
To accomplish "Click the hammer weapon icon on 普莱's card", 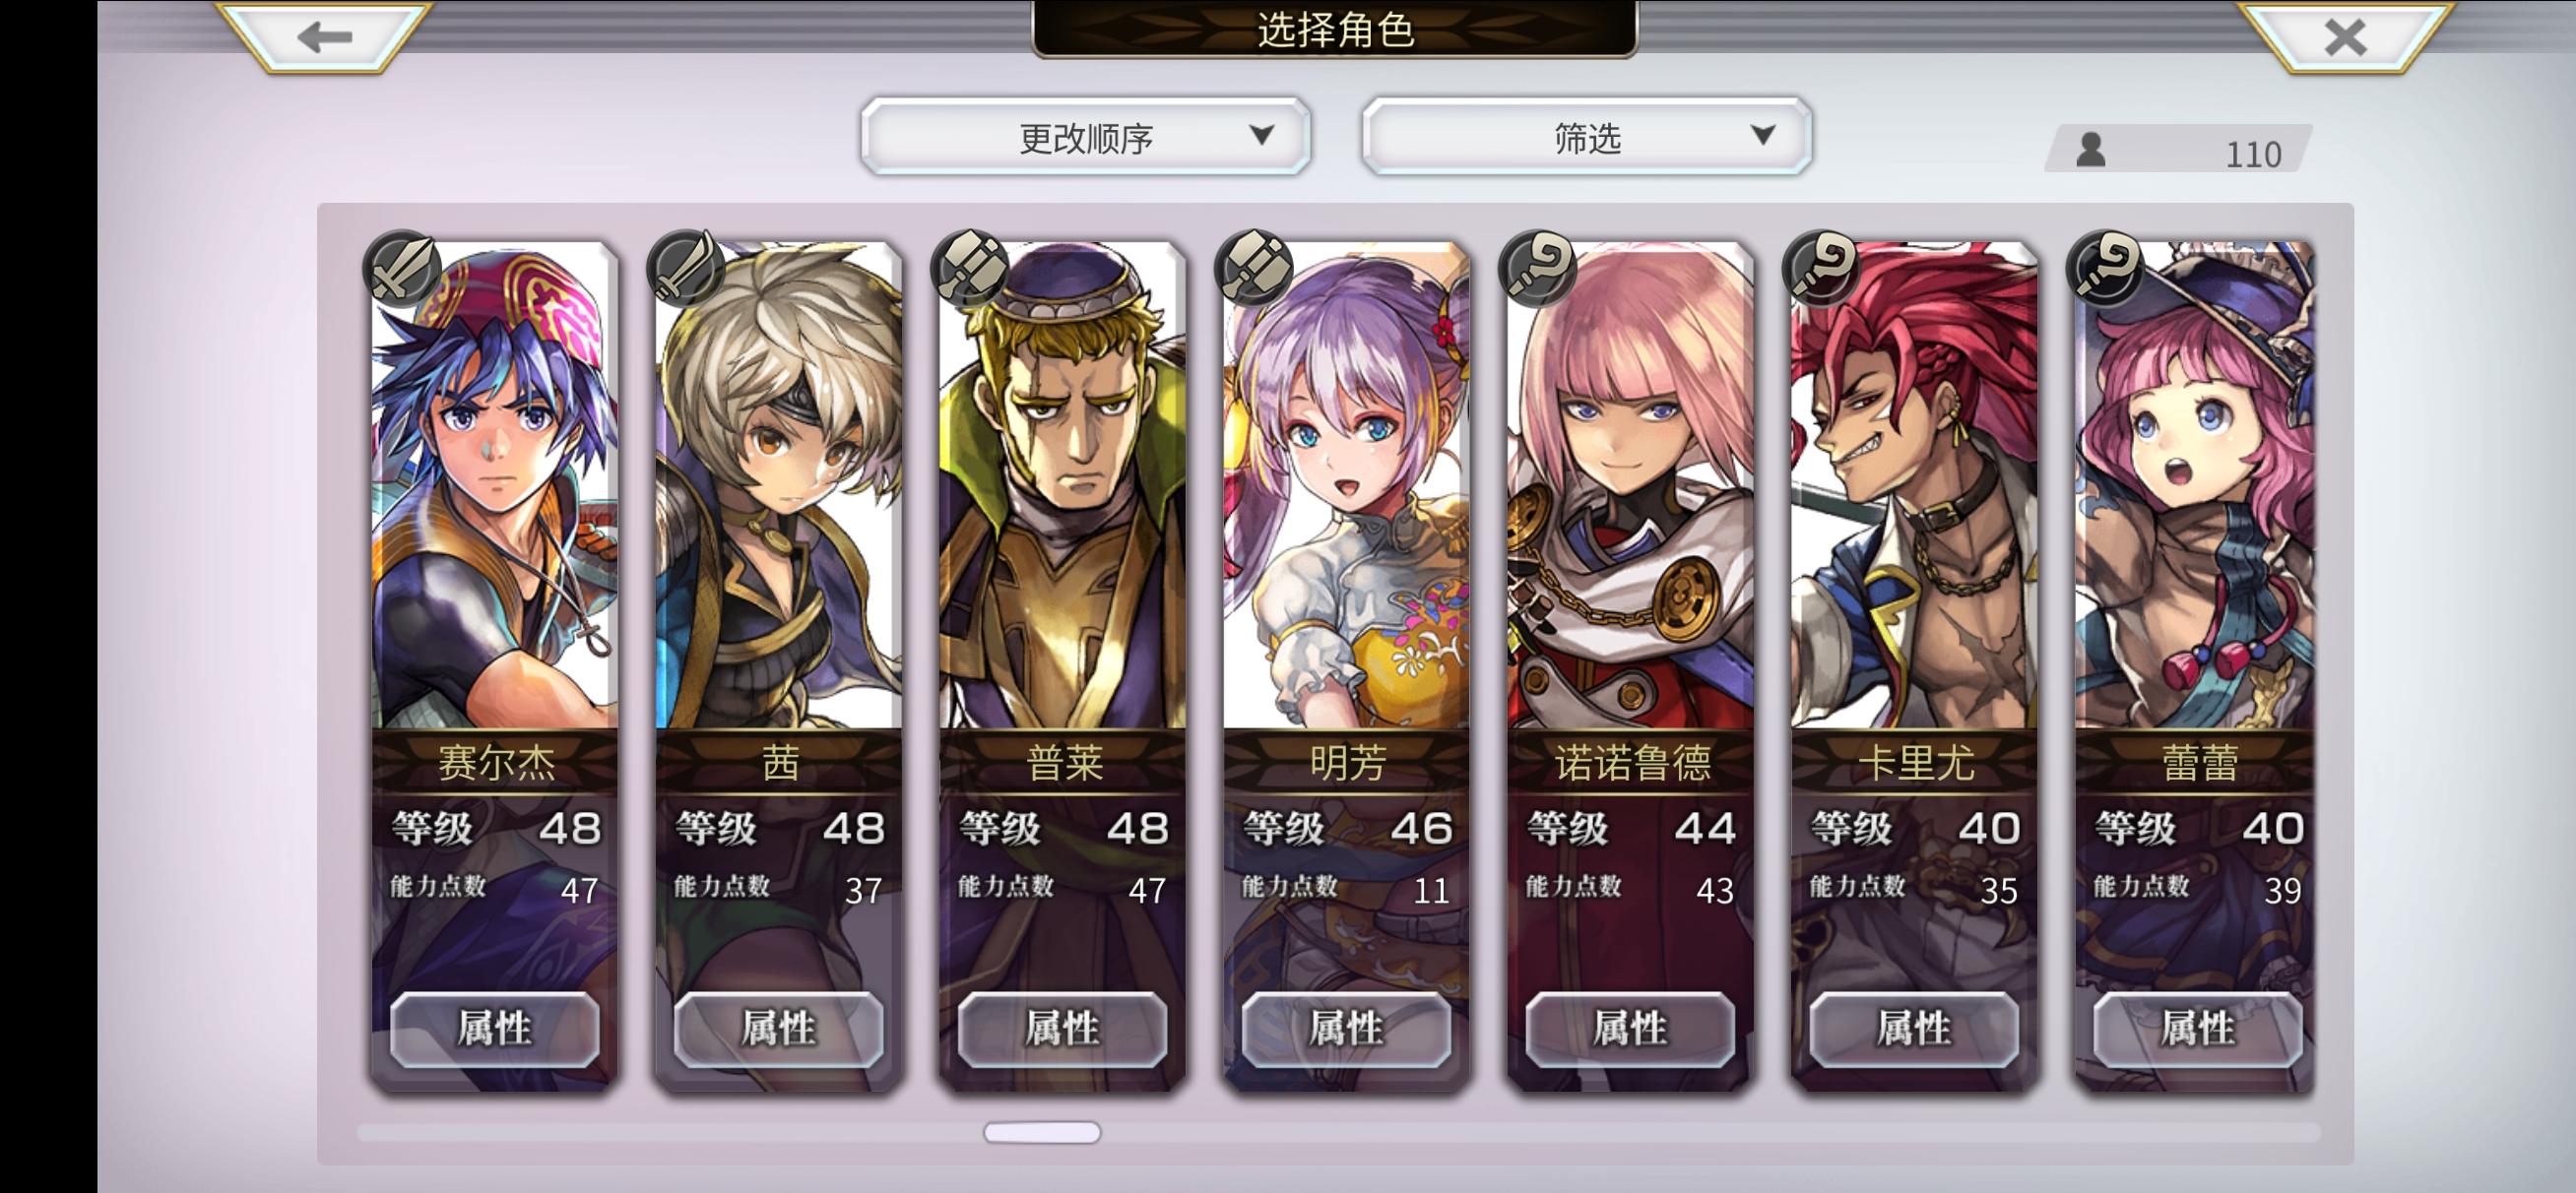I will tap(969, 267).
